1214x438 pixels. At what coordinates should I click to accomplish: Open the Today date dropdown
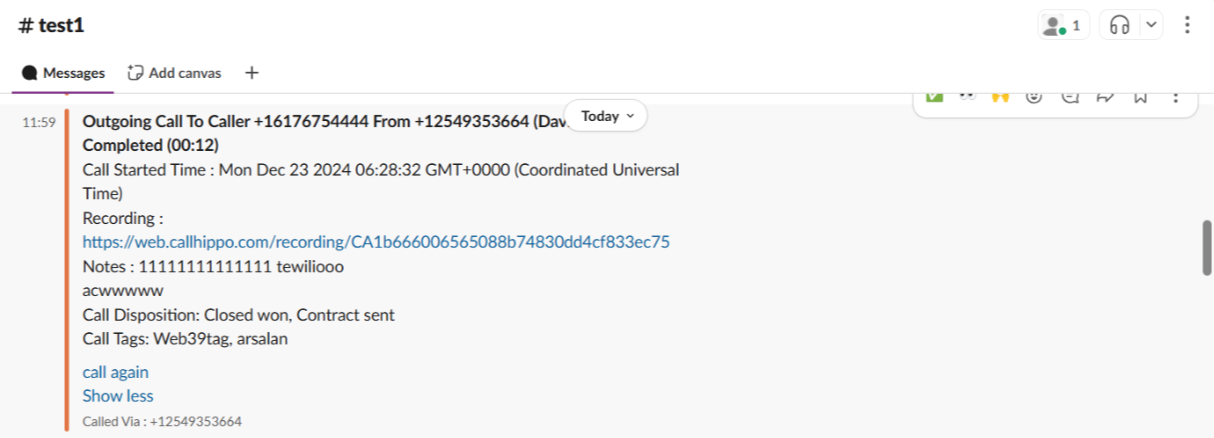click(606, 116)
